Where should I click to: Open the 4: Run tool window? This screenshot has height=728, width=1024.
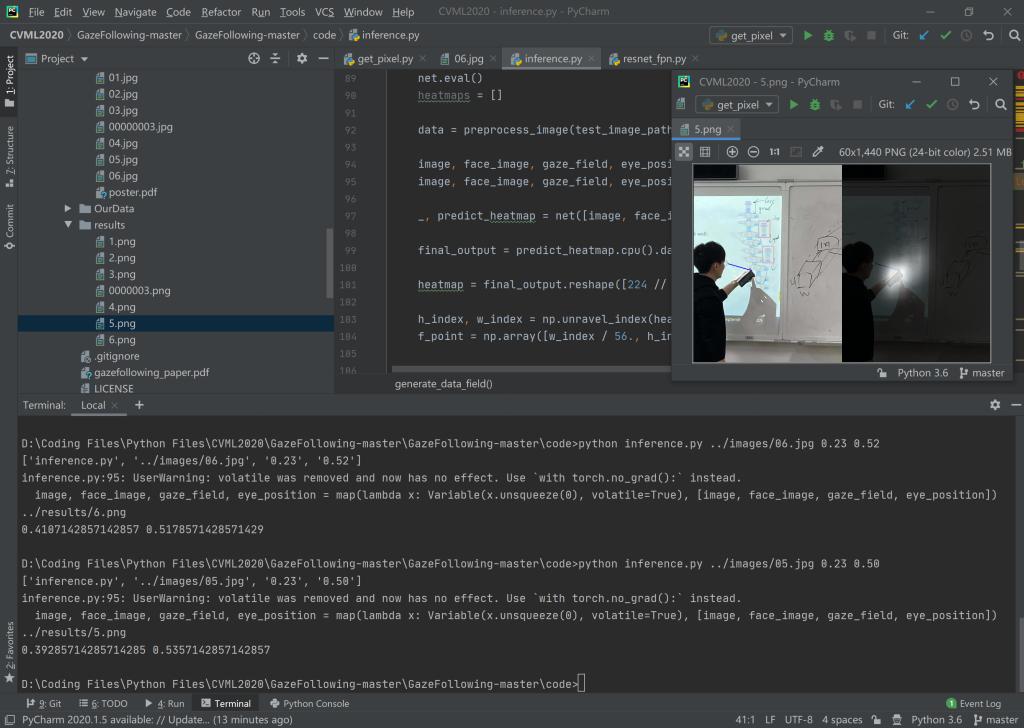coord(165,703)
